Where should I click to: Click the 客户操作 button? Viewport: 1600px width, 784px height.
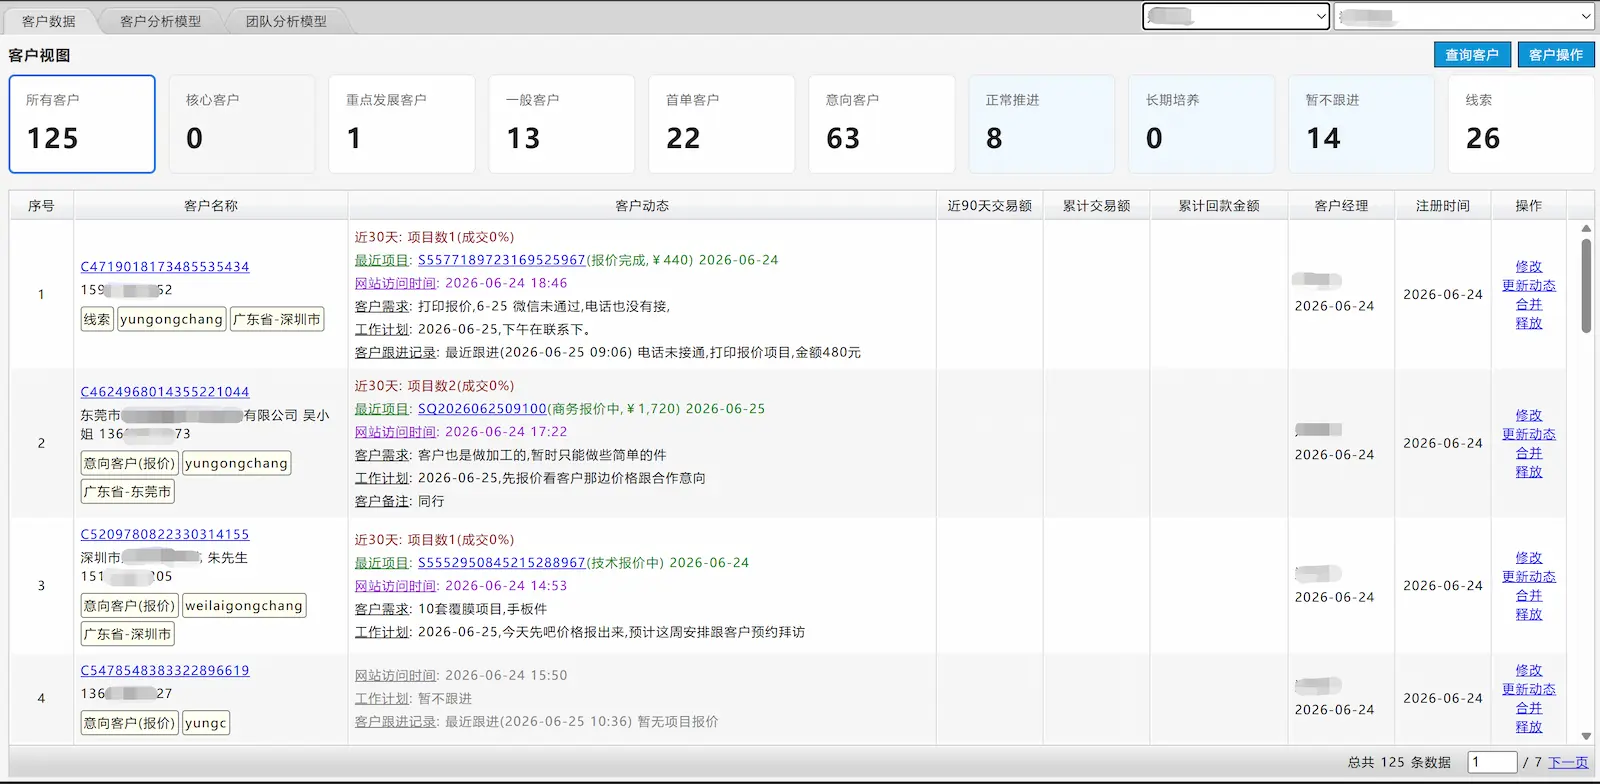(1556, 55)
